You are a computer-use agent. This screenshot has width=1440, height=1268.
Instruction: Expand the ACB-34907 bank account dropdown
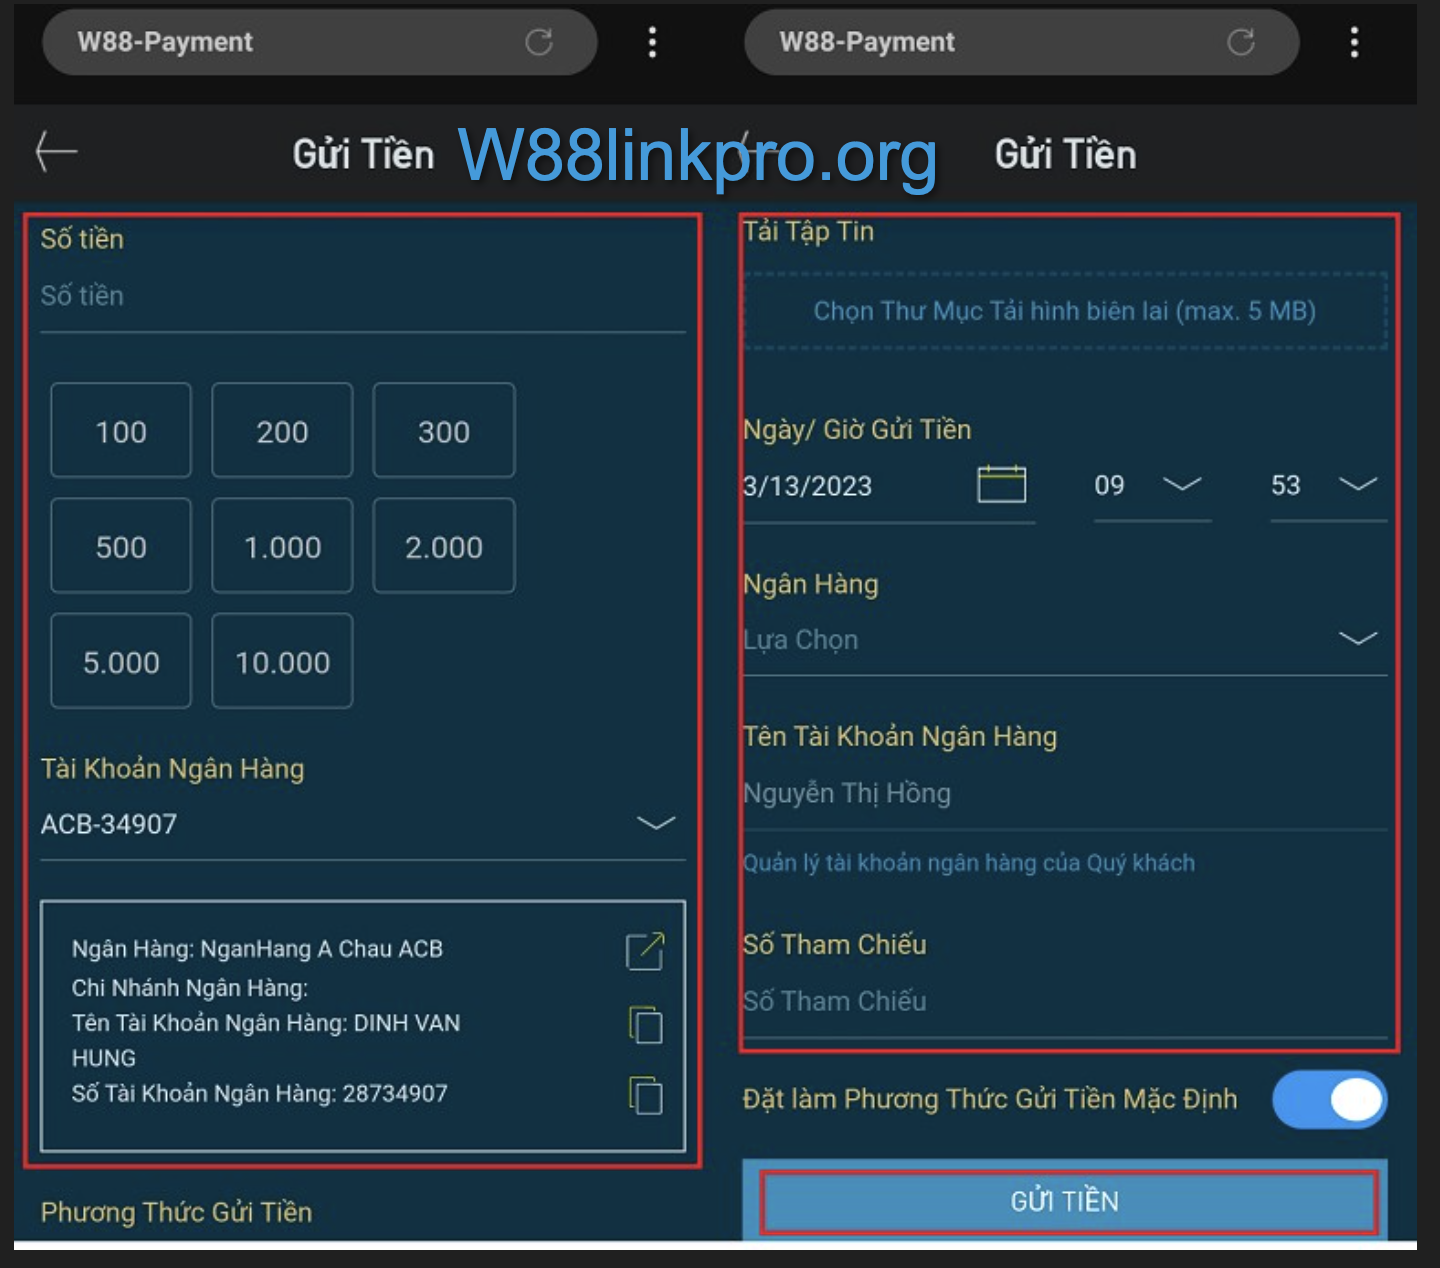[362, 824]
